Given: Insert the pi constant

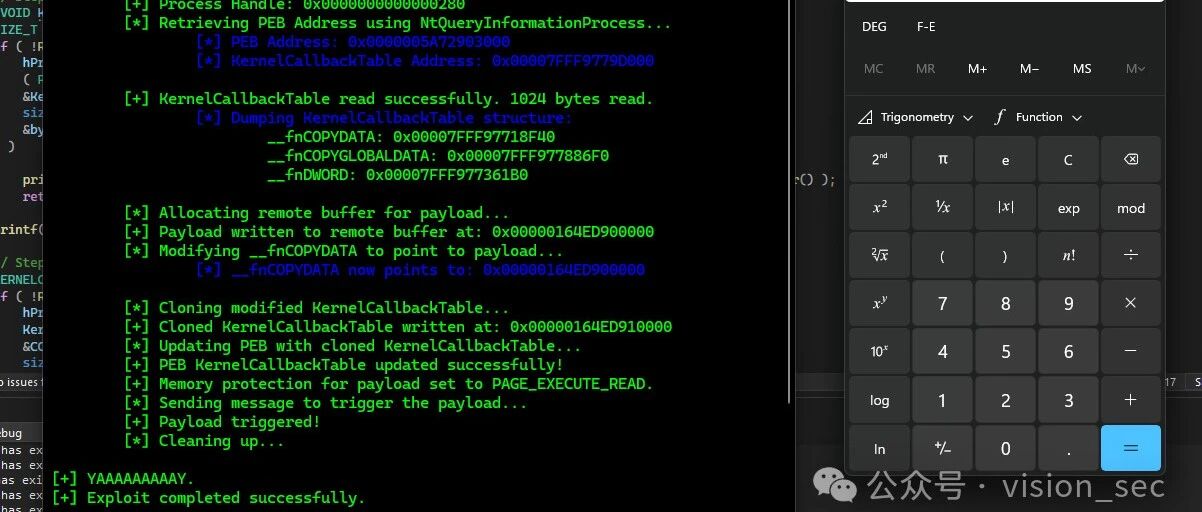Looking at the screenshot, I should (x=943, y=160).
